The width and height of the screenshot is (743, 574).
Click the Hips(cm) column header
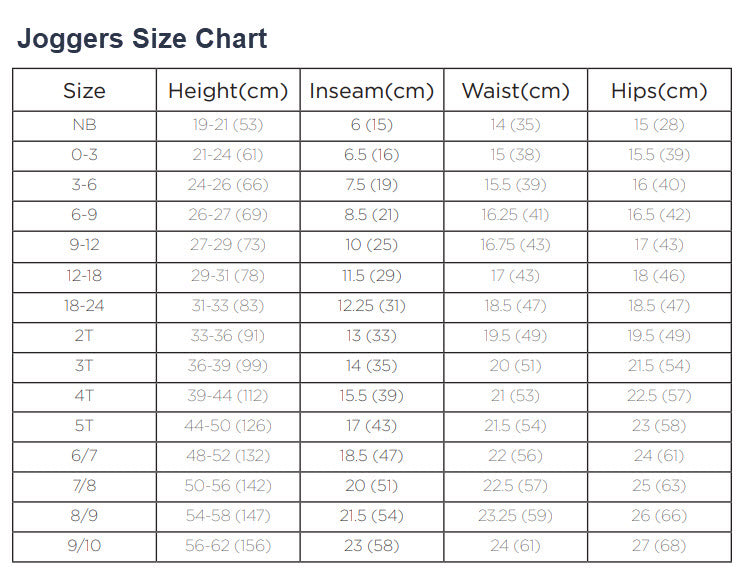[x=659, y=91]
